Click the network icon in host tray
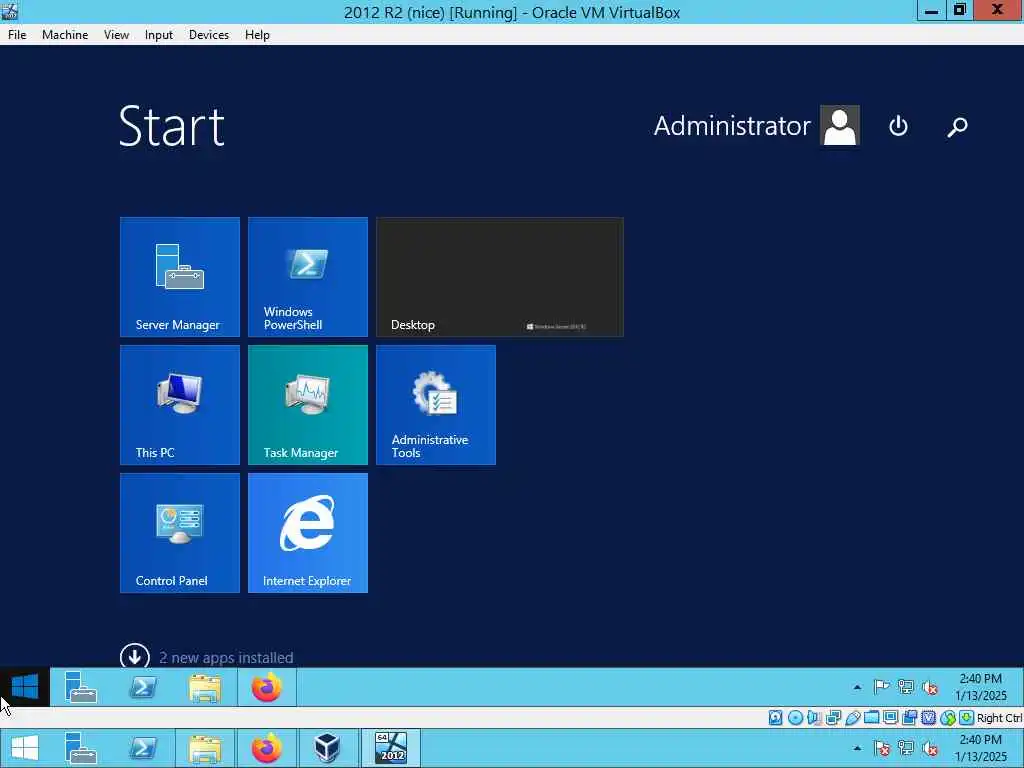 (x=905, y=748)
